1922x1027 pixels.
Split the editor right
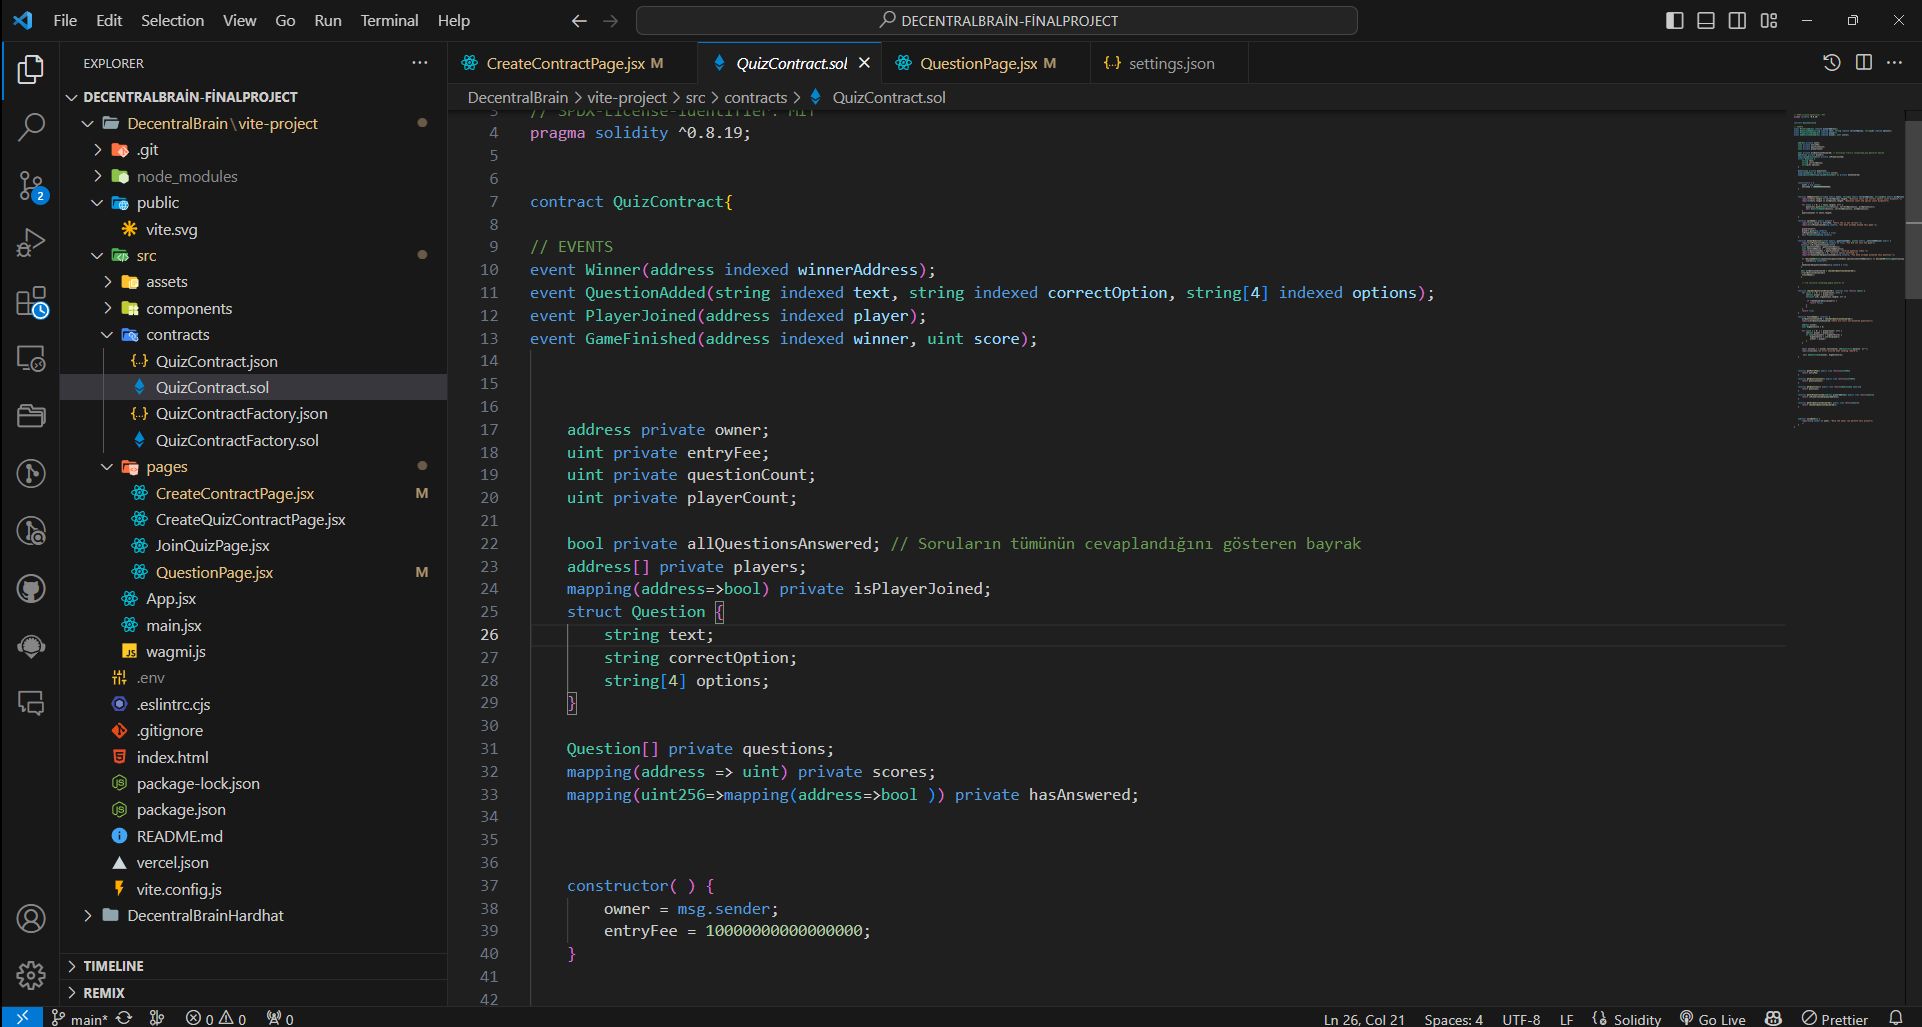tap(1863, 62)
